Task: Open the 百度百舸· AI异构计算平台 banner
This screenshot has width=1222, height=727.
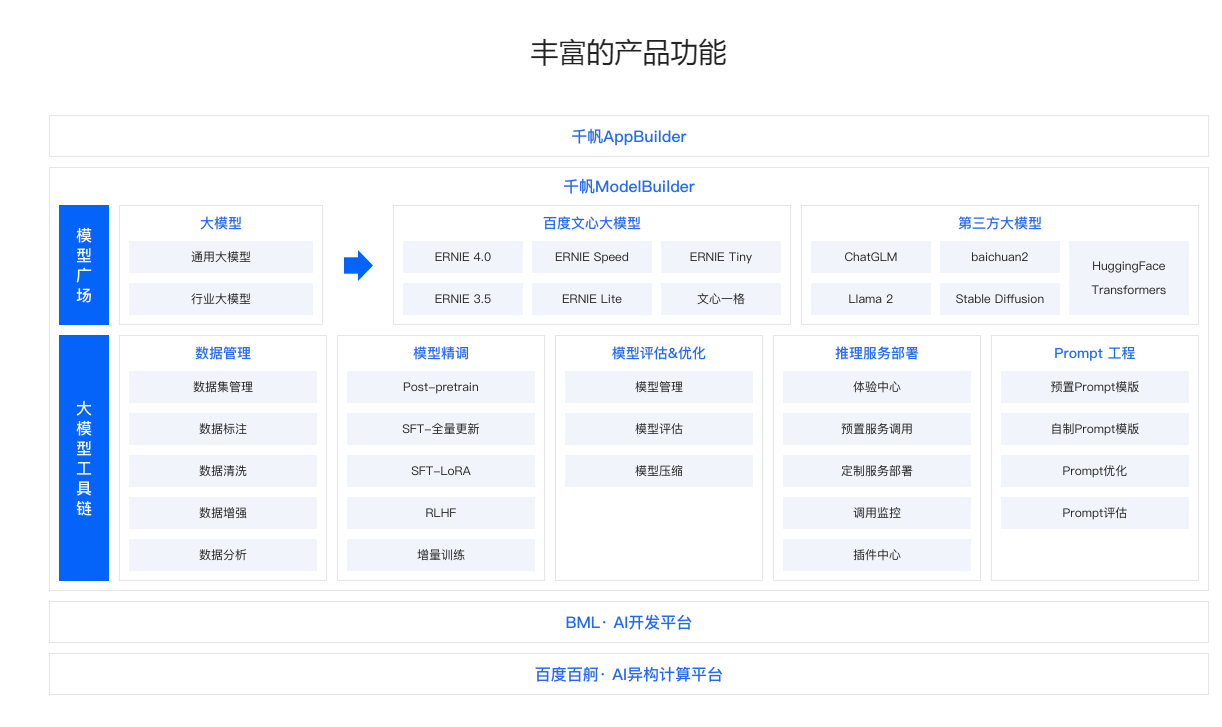Action: pos(629,674)
